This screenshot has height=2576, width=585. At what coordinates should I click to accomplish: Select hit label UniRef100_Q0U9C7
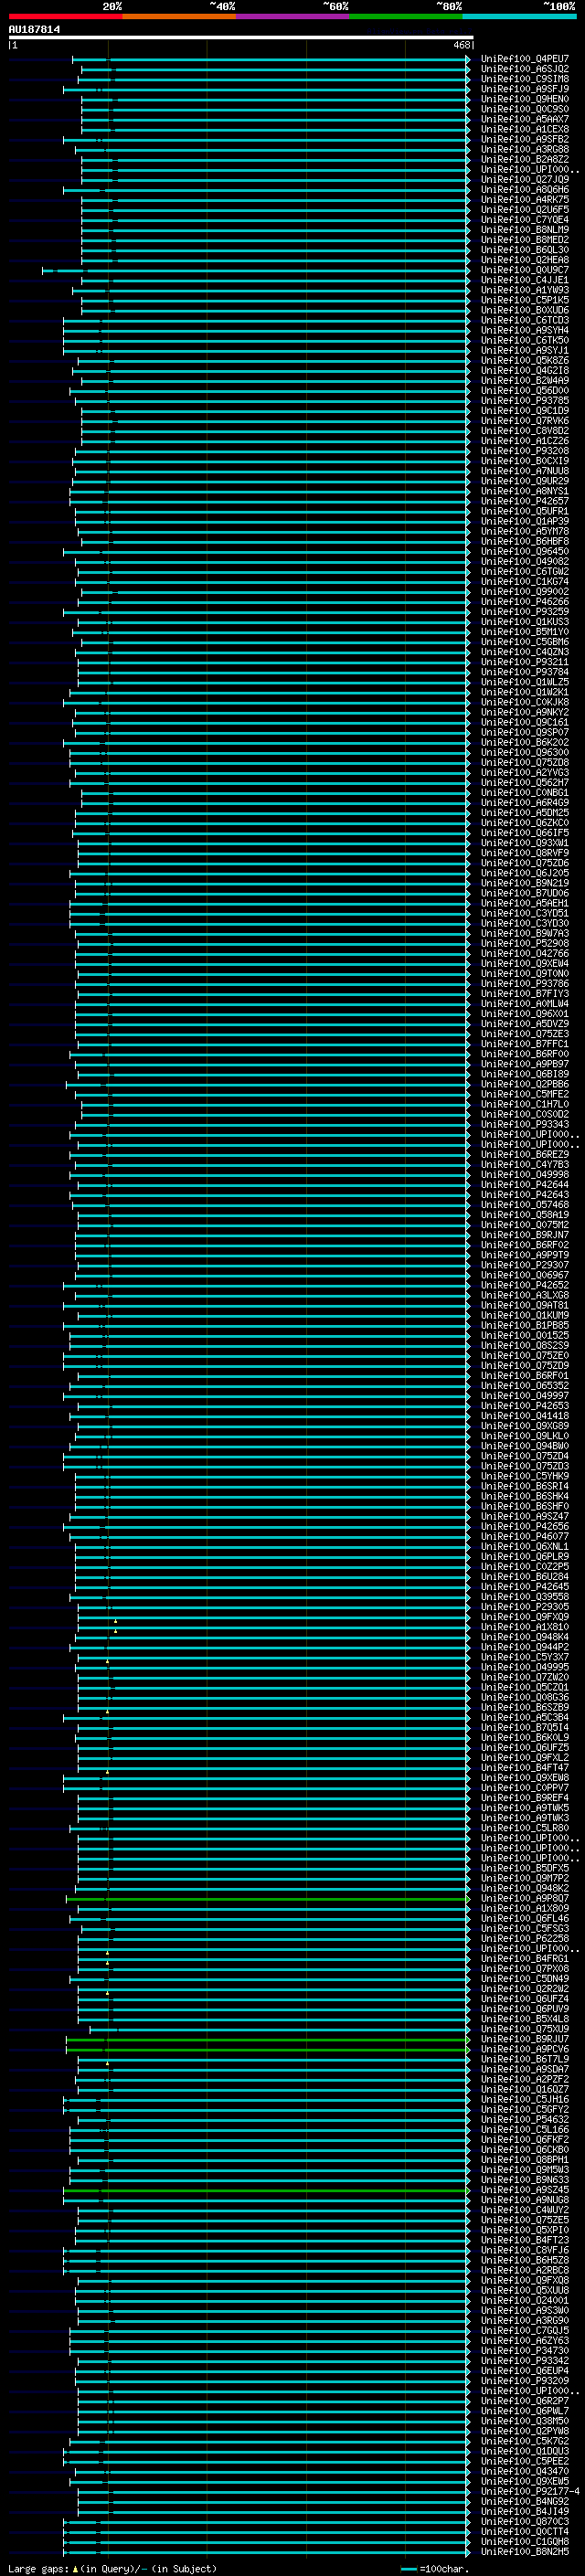click(524, 270)
